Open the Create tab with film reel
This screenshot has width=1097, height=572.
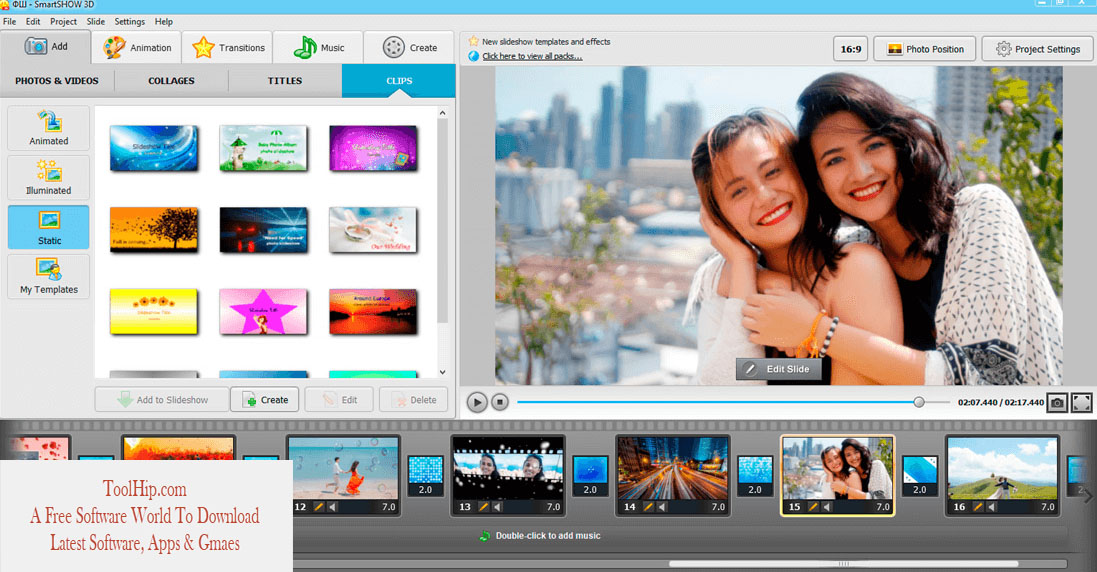[x=410, y=48]
